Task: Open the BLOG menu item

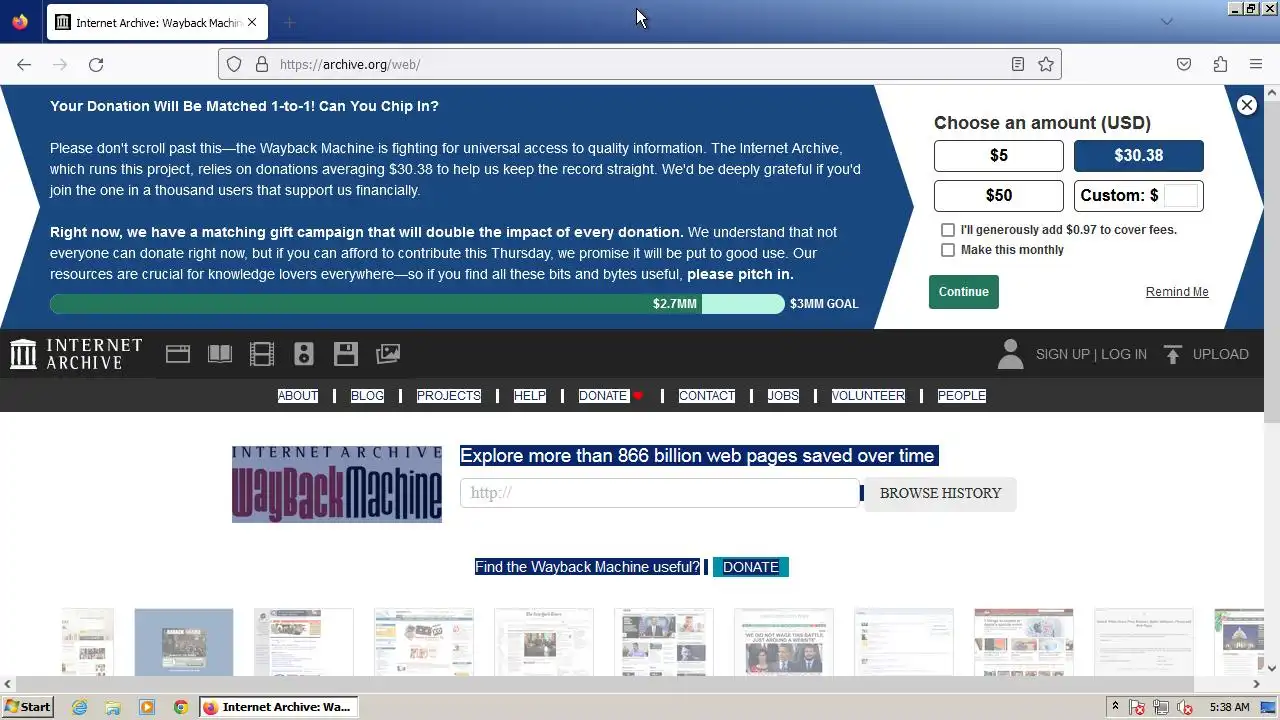Action: click(367, 396)
